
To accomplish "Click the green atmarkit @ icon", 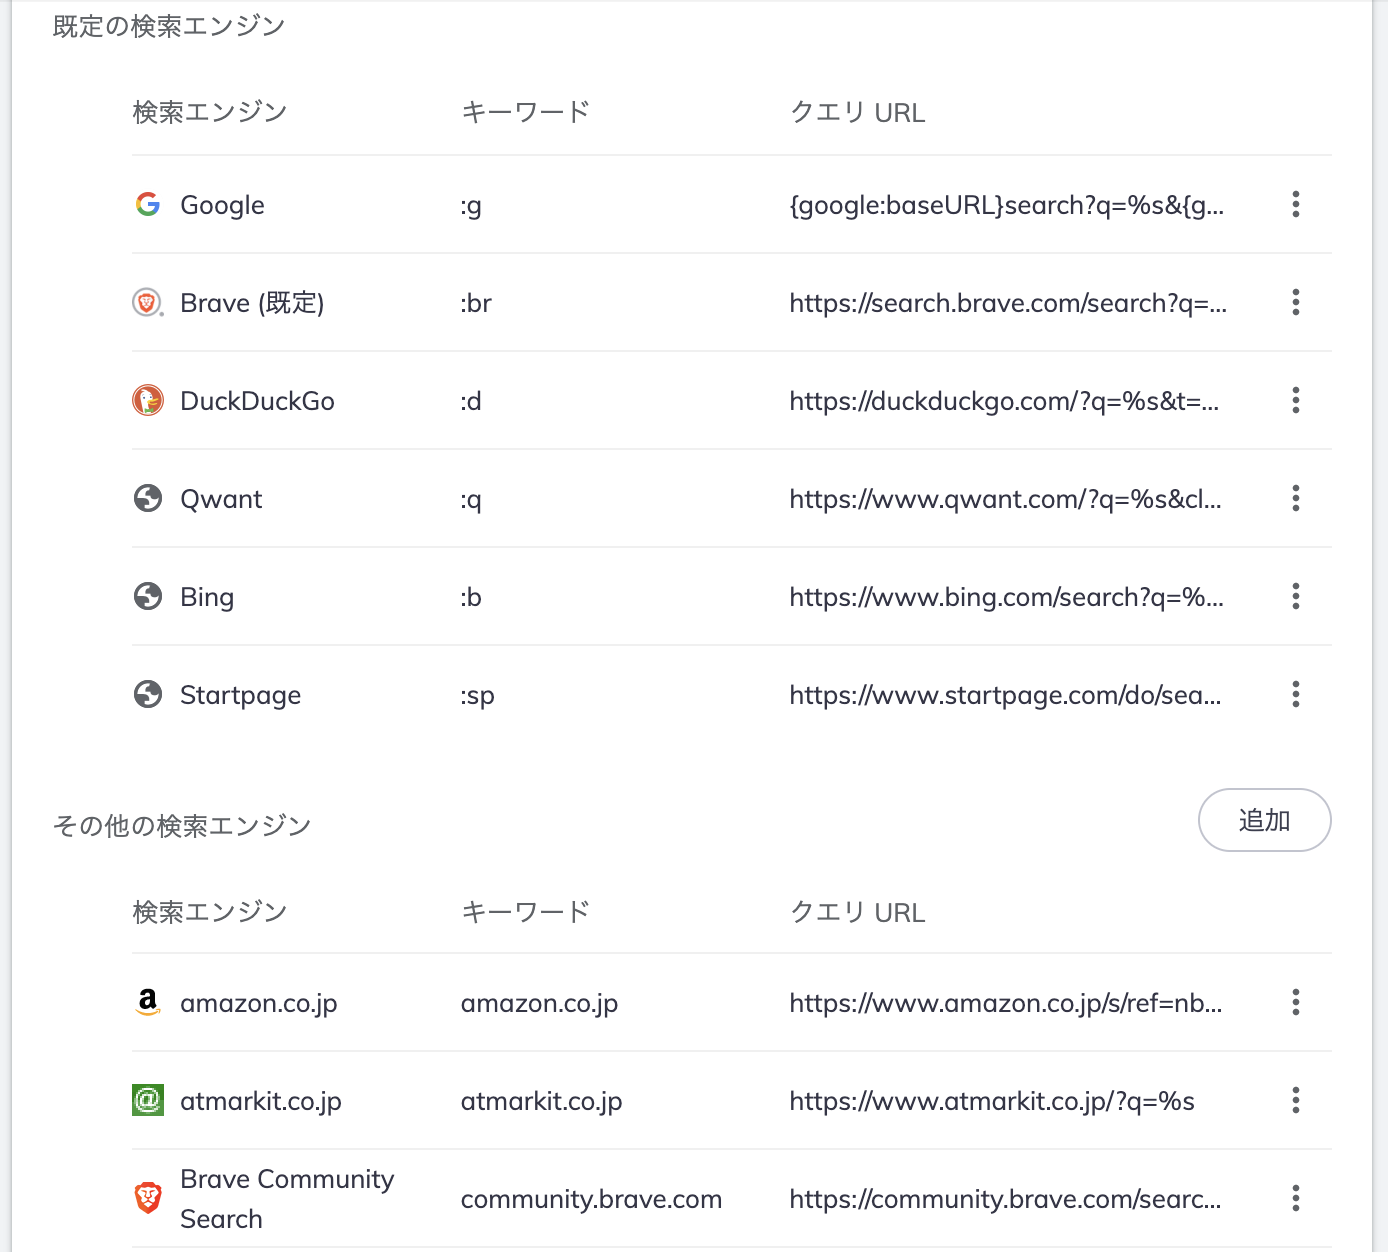I will coord(148,1100).
